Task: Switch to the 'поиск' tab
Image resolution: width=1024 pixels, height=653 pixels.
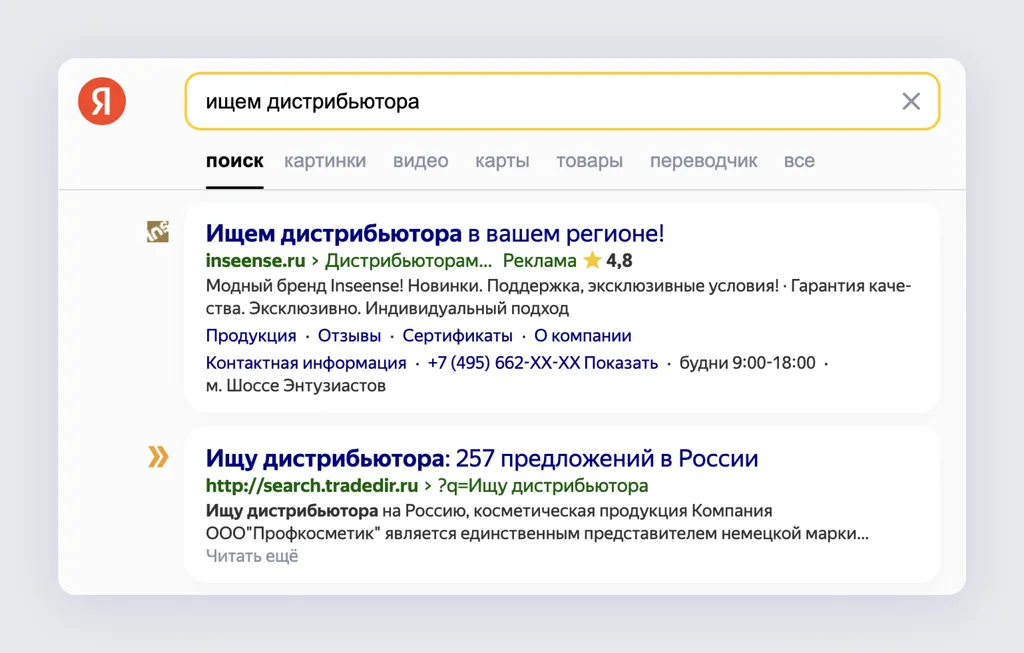Action: [234, 161]
